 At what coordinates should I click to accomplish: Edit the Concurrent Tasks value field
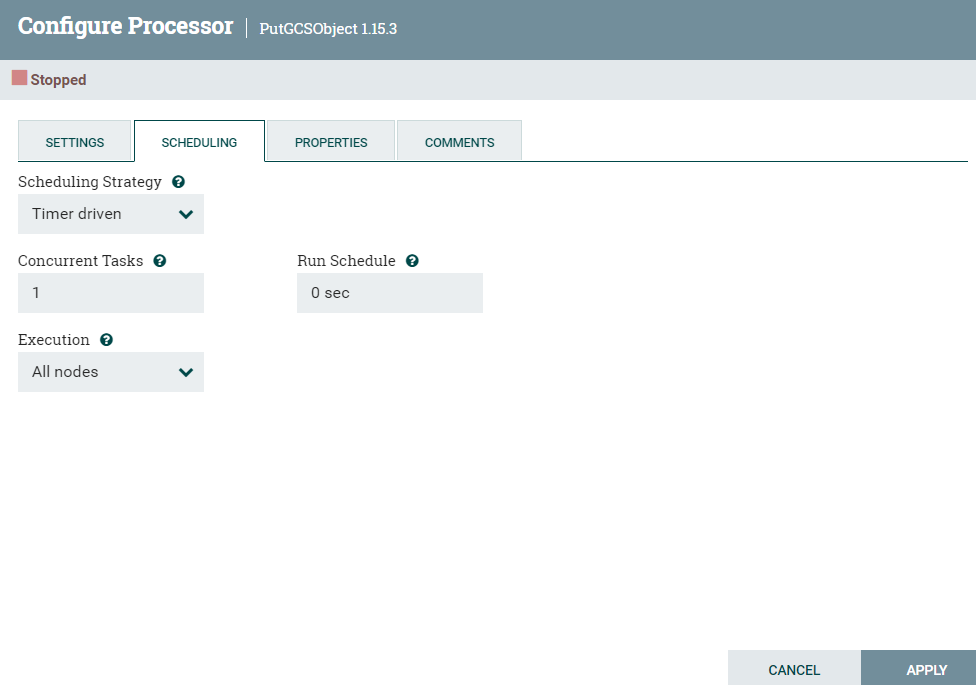tap(111, 293)
